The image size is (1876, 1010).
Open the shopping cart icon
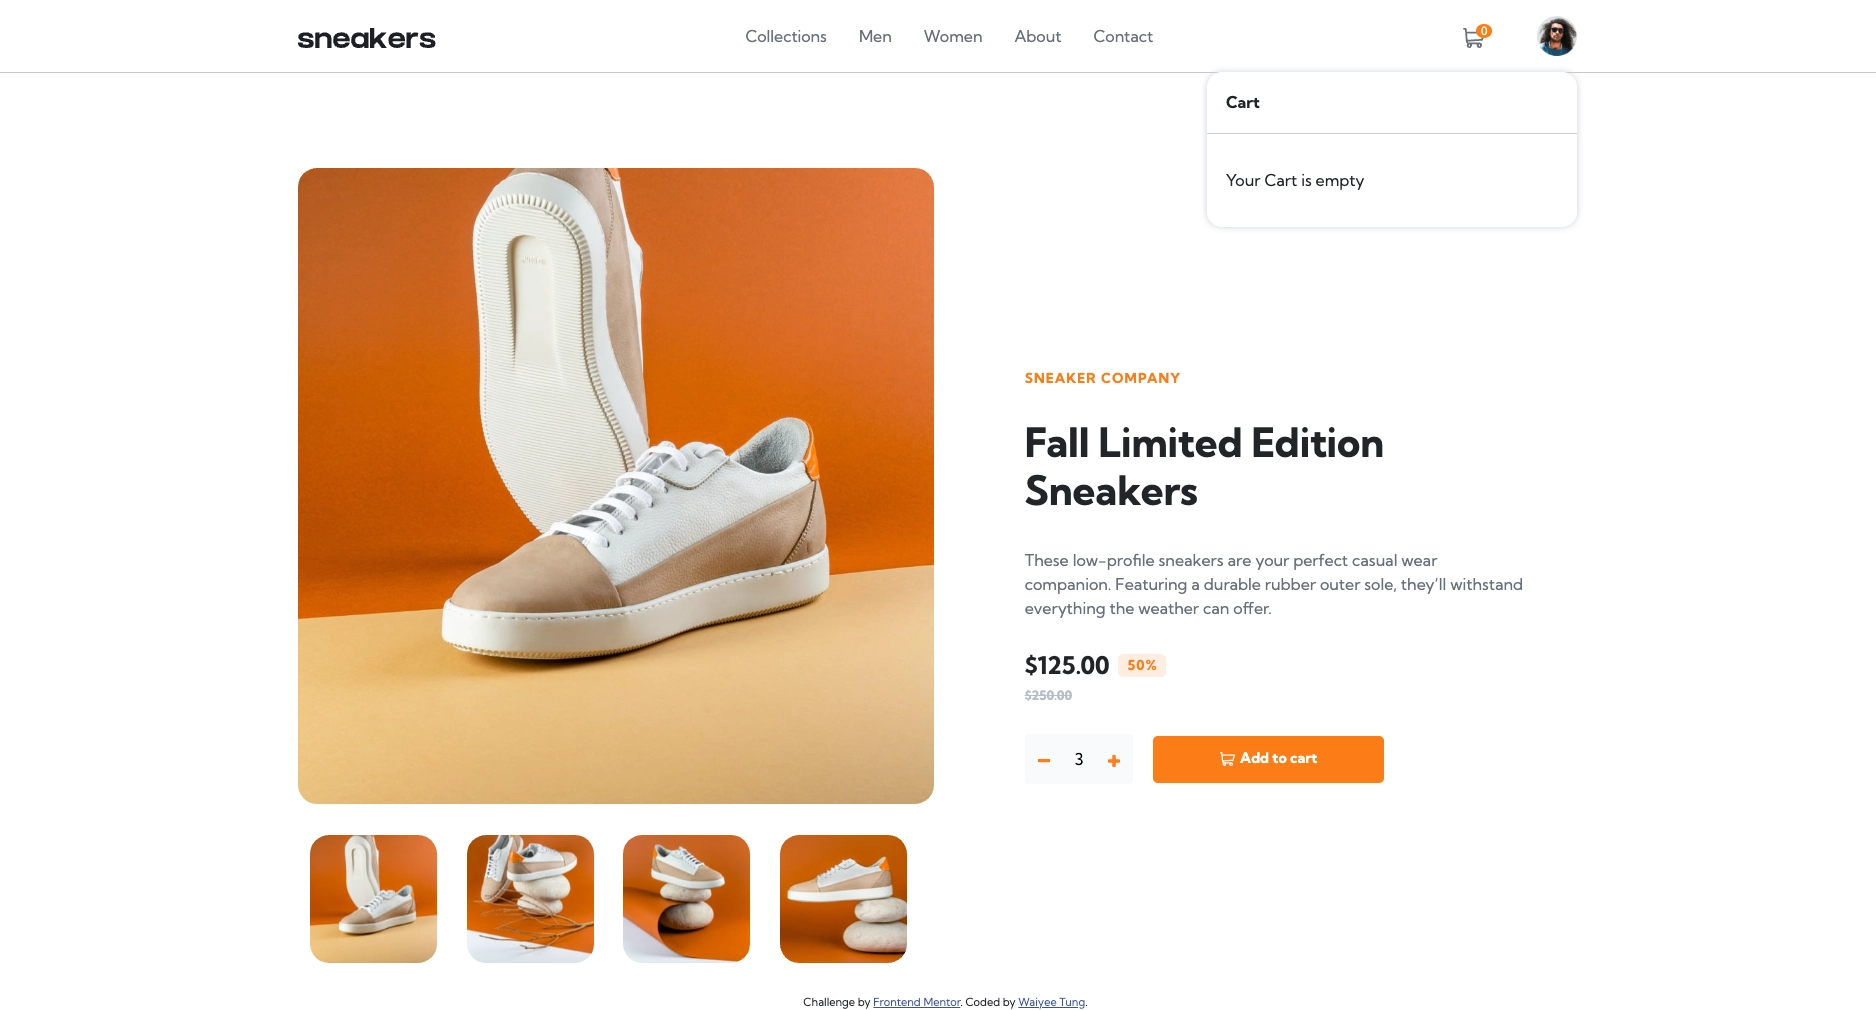pyautogui.click(x=1473, y=38)
